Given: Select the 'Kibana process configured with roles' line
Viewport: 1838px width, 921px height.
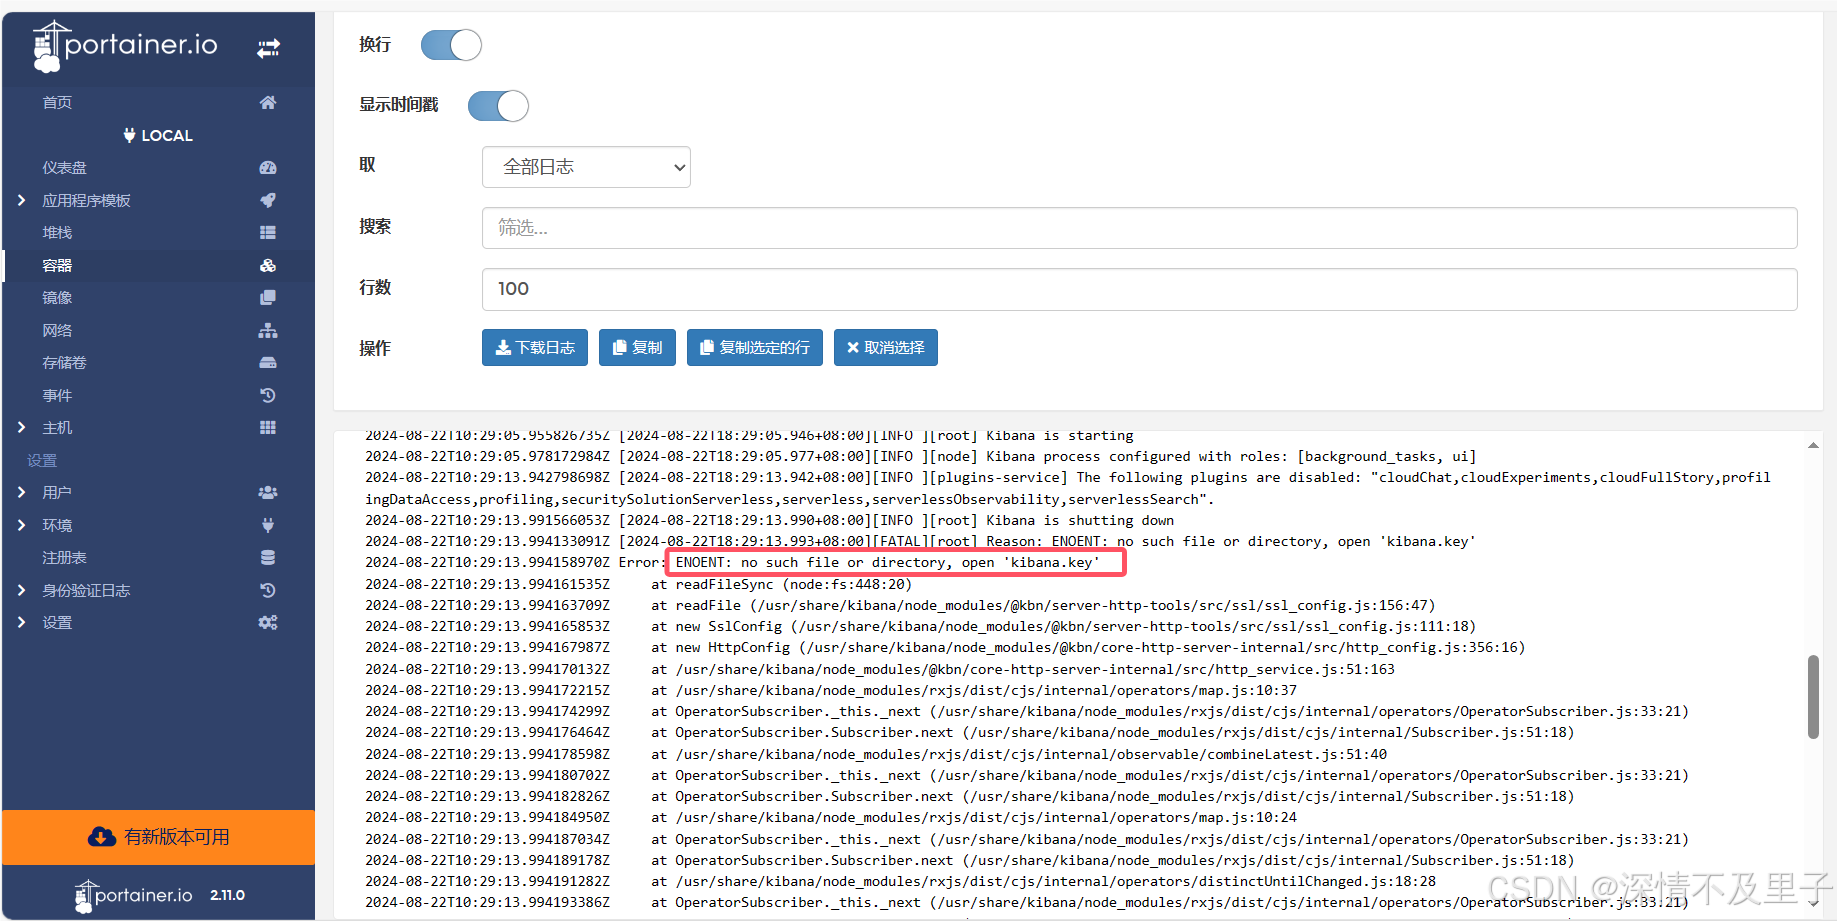Looking at the screenshot, I should pos(920,456).
